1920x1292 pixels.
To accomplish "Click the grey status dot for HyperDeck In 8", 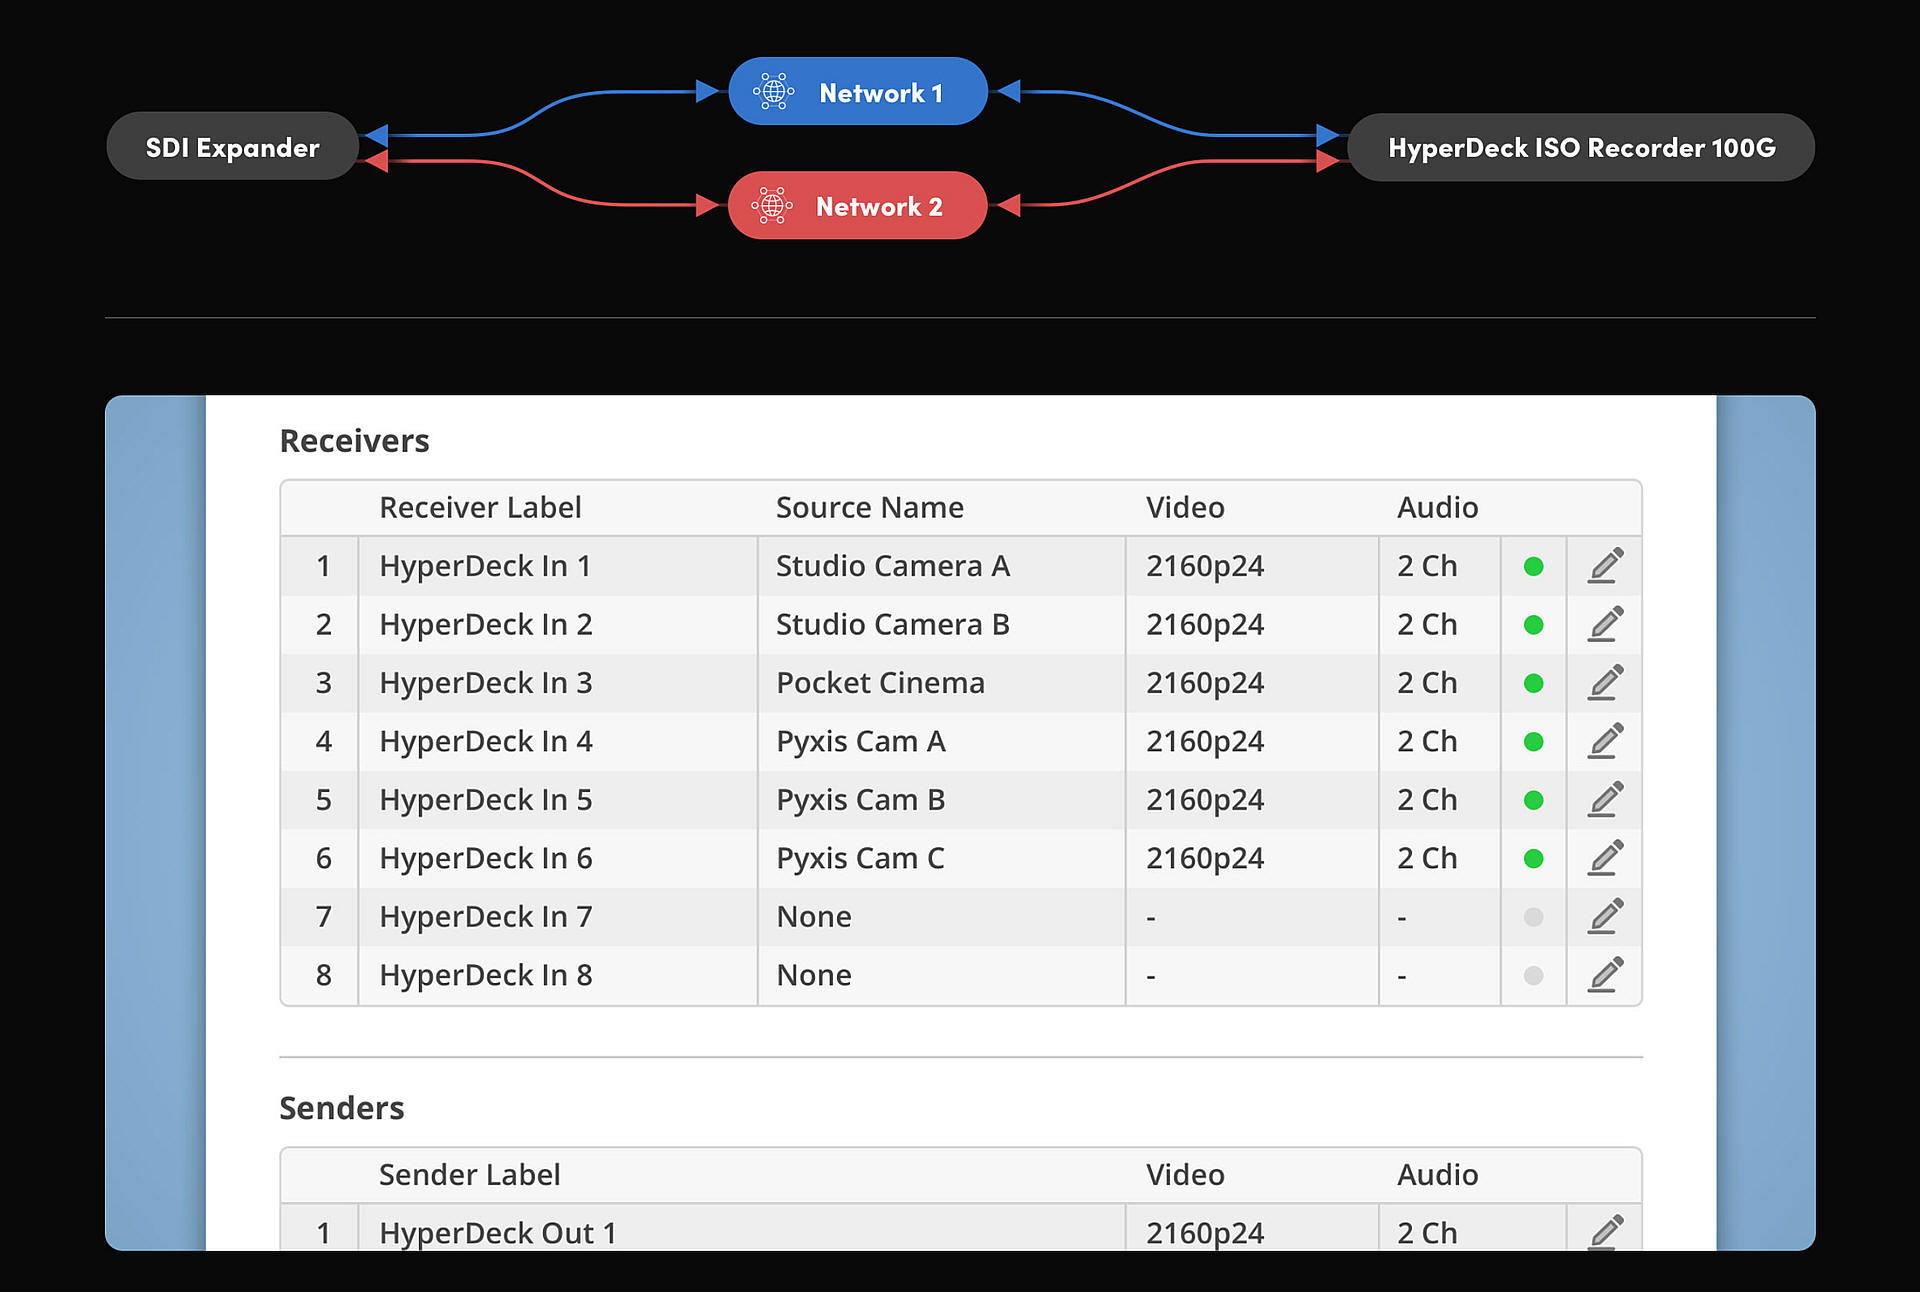I will click(x=1533, y=976).
